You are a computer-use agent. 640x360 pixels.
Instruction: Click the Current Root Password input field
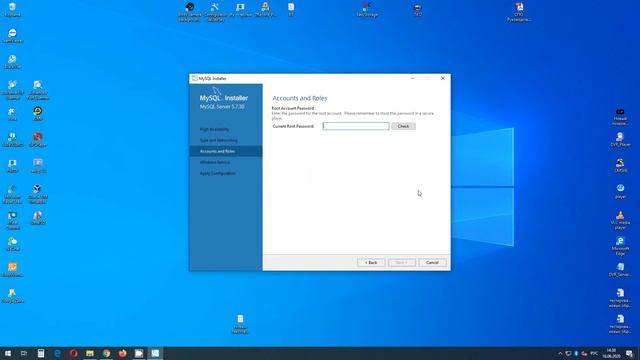point(356,126)
